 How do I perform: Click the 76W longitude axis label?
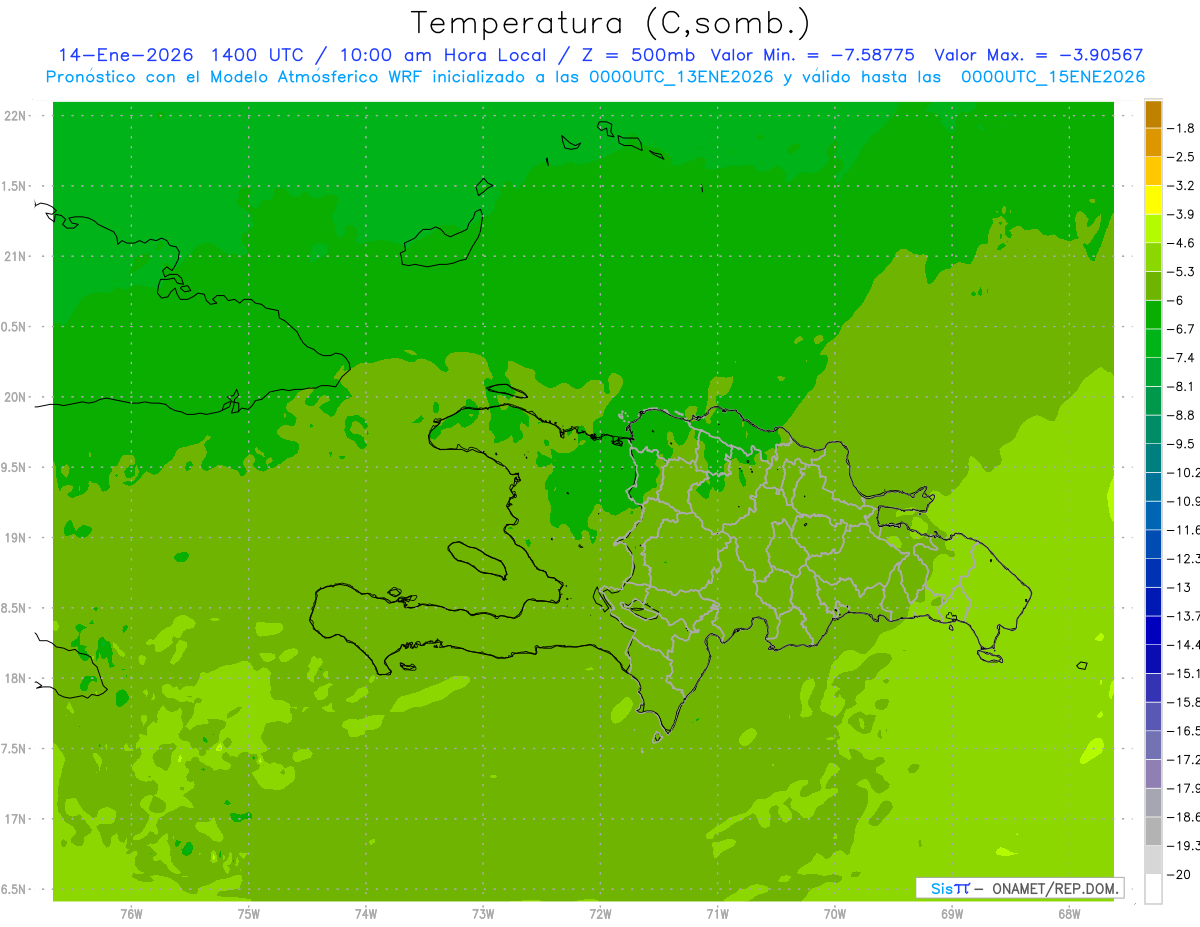tap(131, 914)
